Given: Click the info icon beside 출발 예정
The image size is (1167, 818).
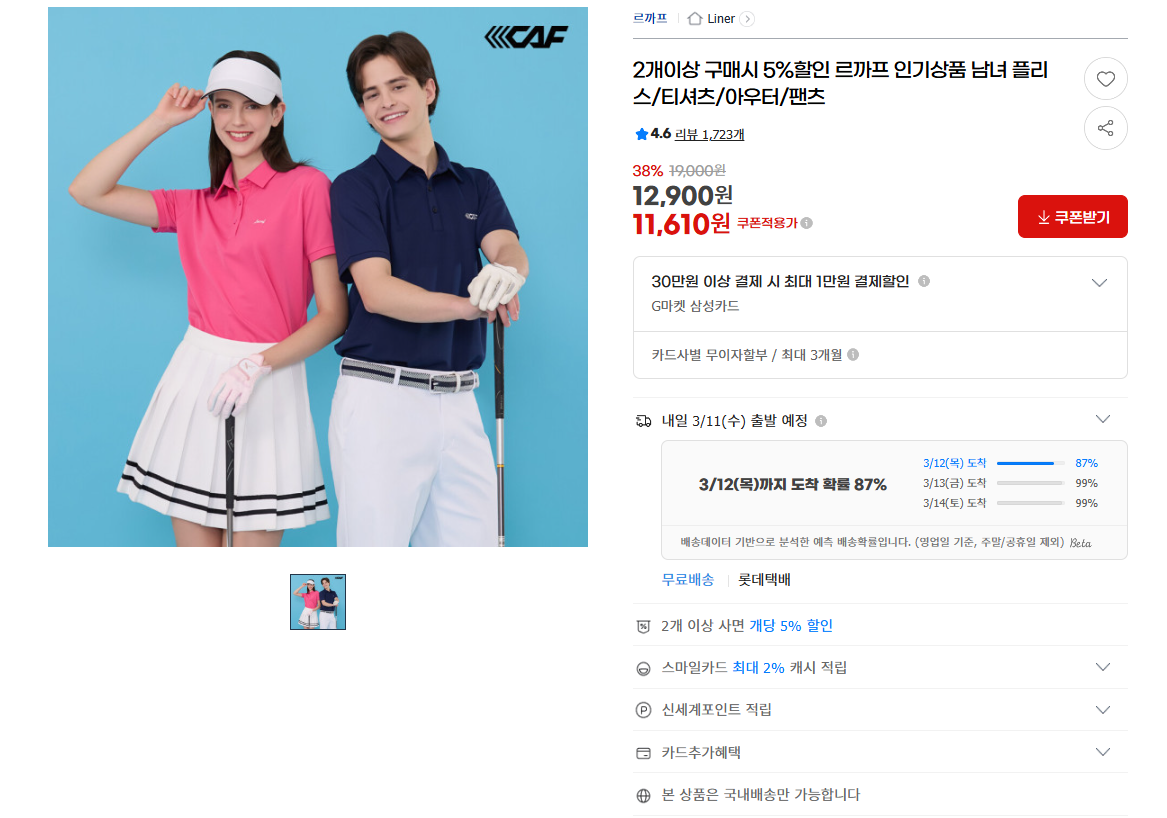Looking at the screenshot, I should pos(821,421).
